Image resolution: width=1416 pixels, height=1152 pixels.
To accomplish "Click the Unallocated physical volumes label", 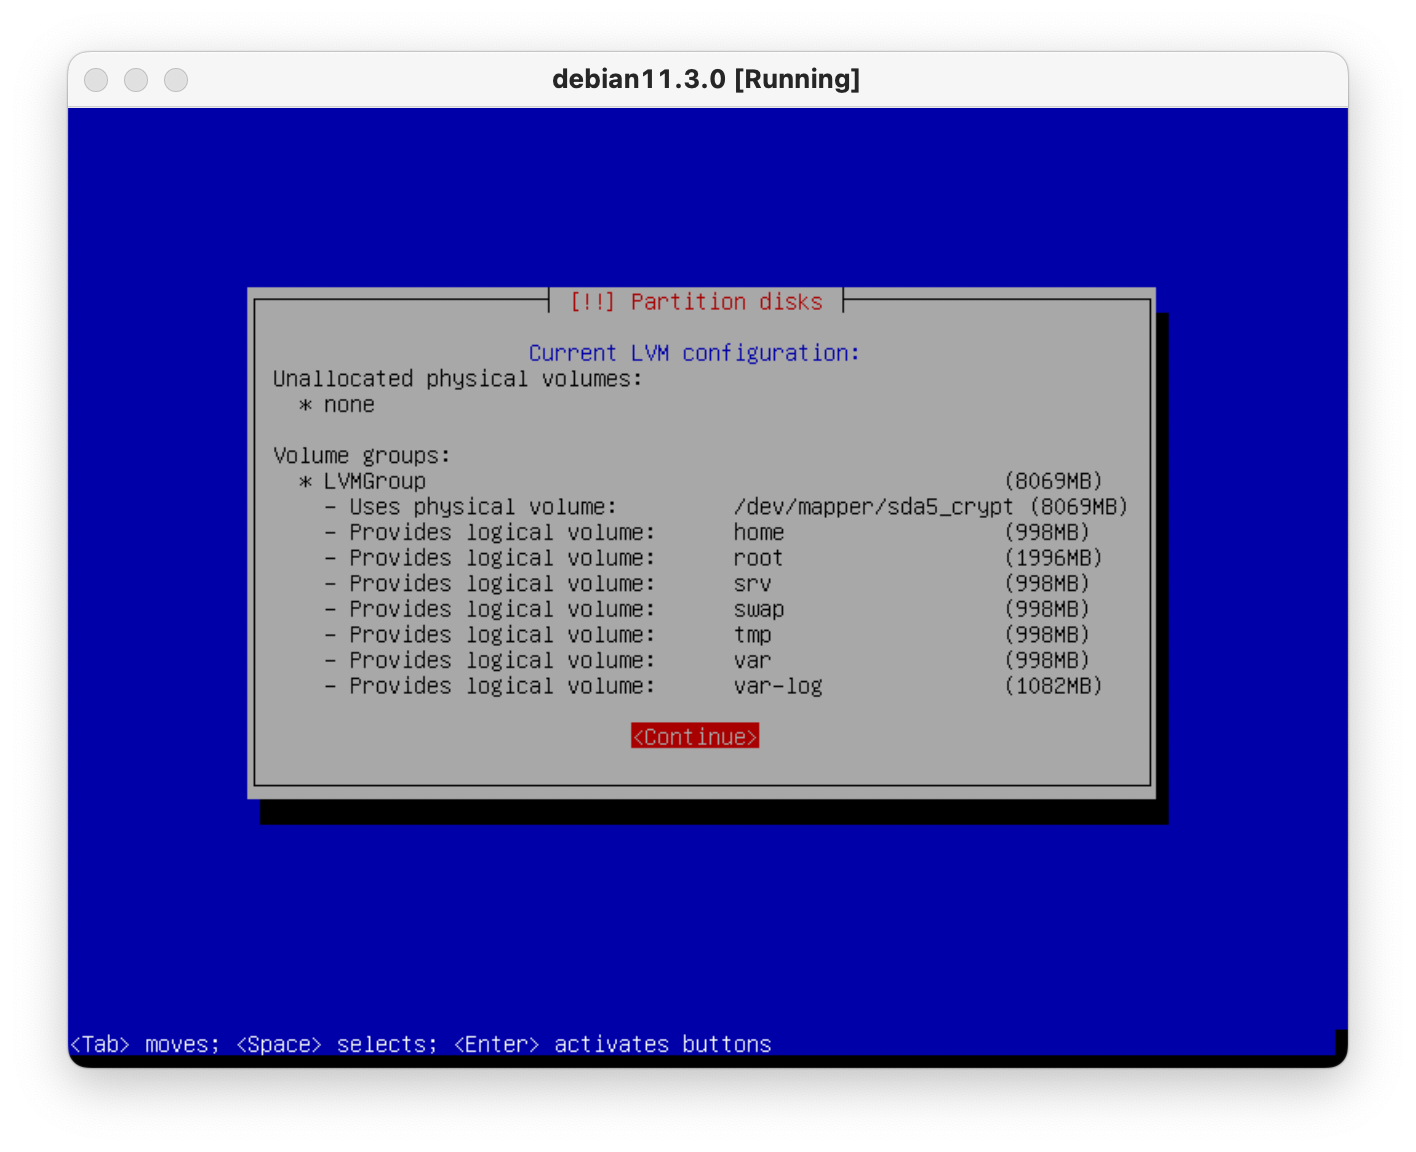I will point(457,379).
